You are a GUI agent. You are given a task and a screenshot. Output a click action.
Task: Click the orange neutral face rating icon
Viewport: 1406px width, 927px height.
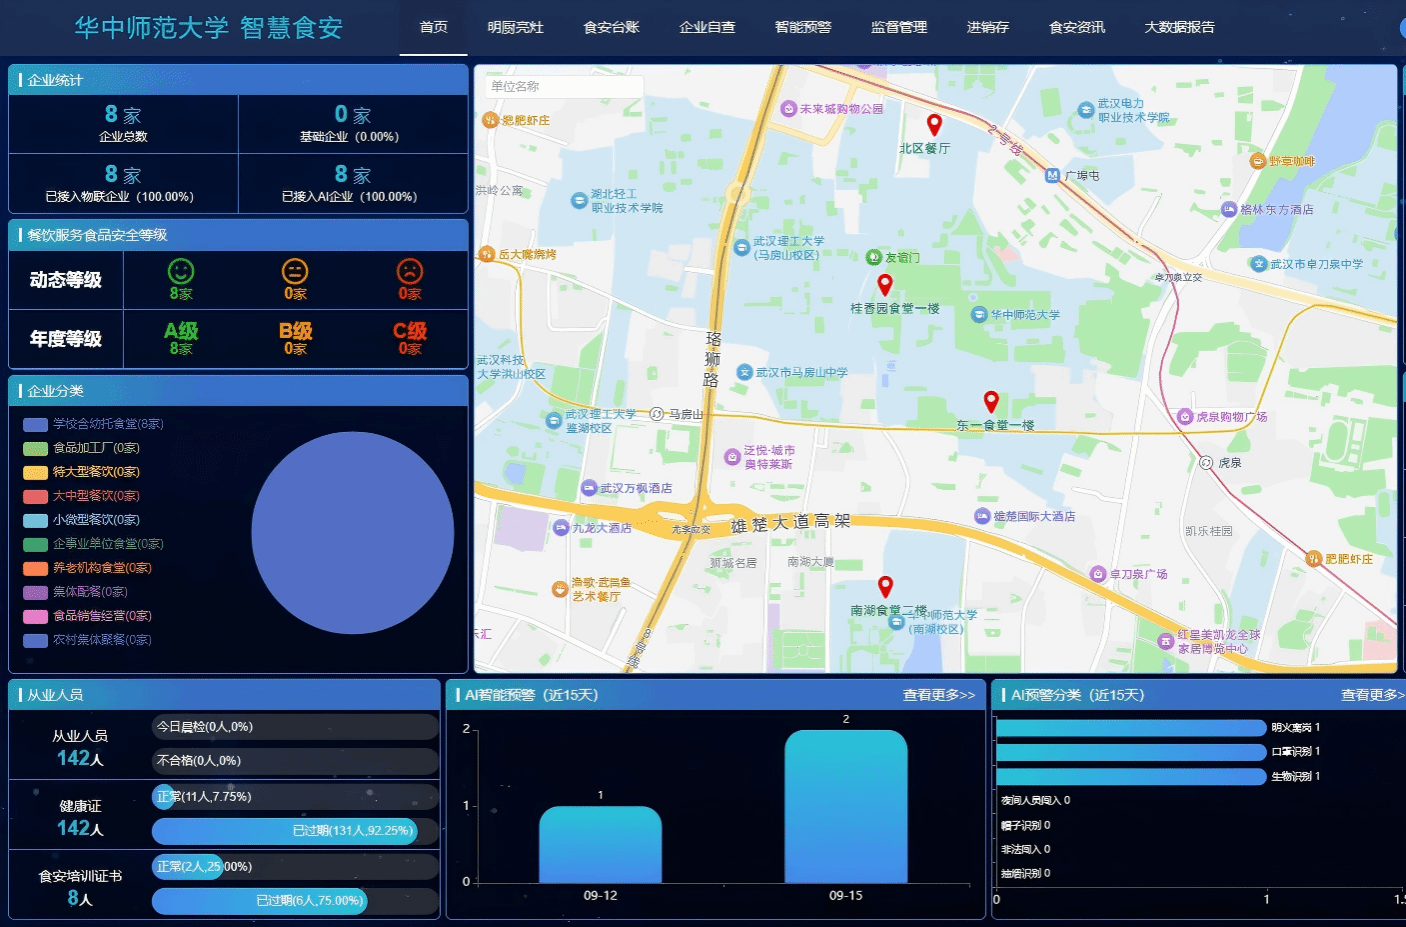295,271
